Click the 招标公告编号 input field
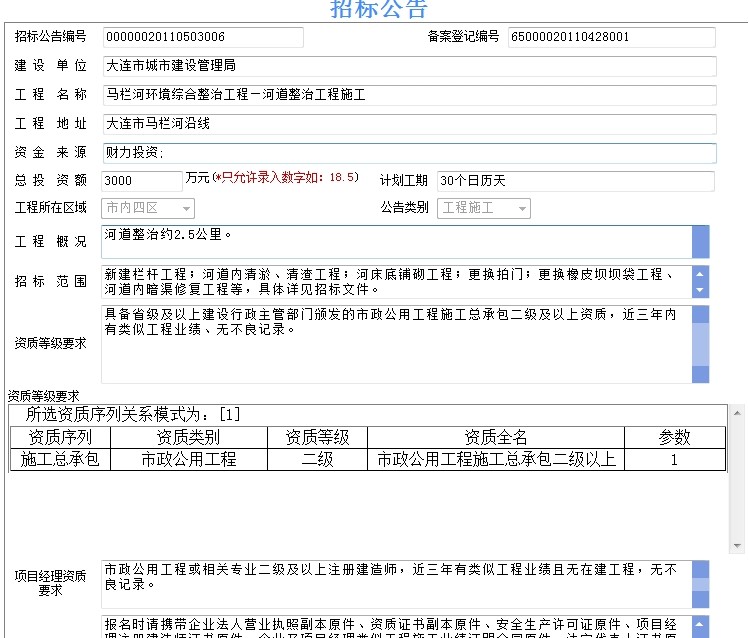 203,37
